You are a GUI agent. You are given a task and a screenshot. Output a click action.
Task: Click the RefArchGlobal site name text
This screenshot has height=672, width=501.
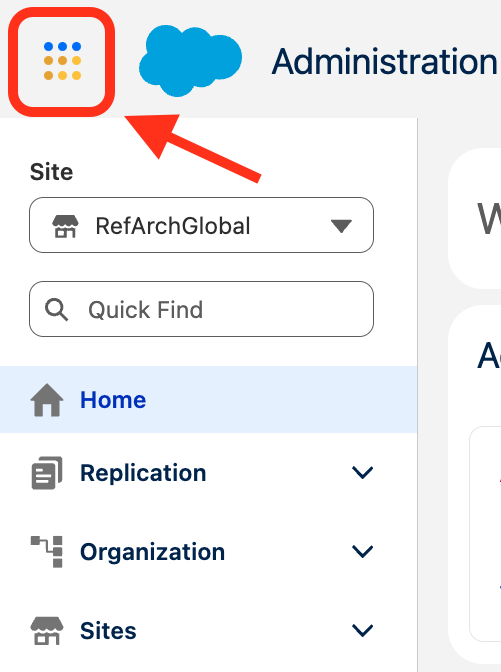pos(173,226)
